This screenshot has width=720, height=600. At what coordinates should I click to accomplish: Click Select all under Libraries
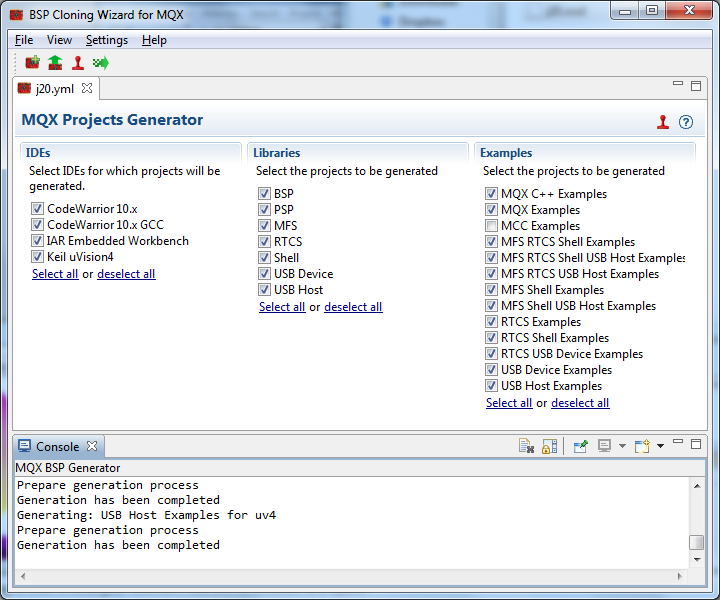pos(282,307)
